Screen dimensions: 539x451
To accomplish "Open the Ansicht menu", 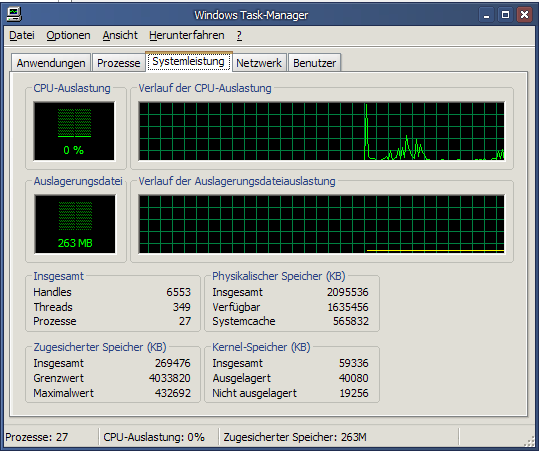I will (x=120, y=35).
